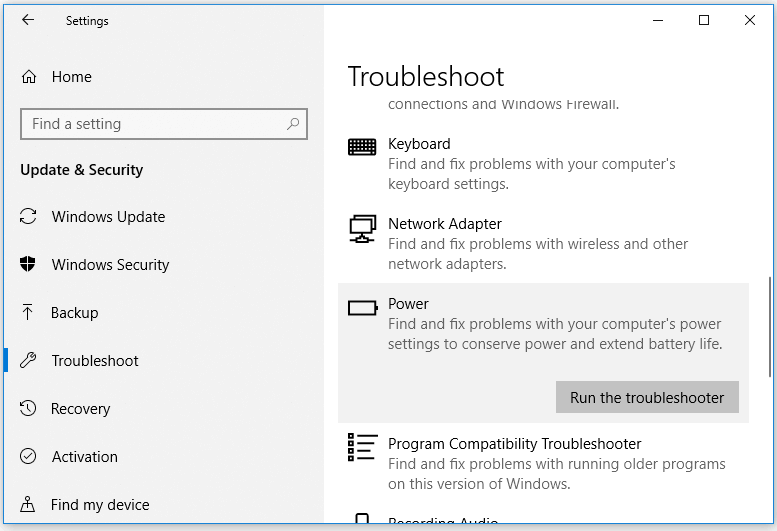Click the Activation checkmark circle icon
This screenshot has height=531, width=777.
tap(29, 457)
